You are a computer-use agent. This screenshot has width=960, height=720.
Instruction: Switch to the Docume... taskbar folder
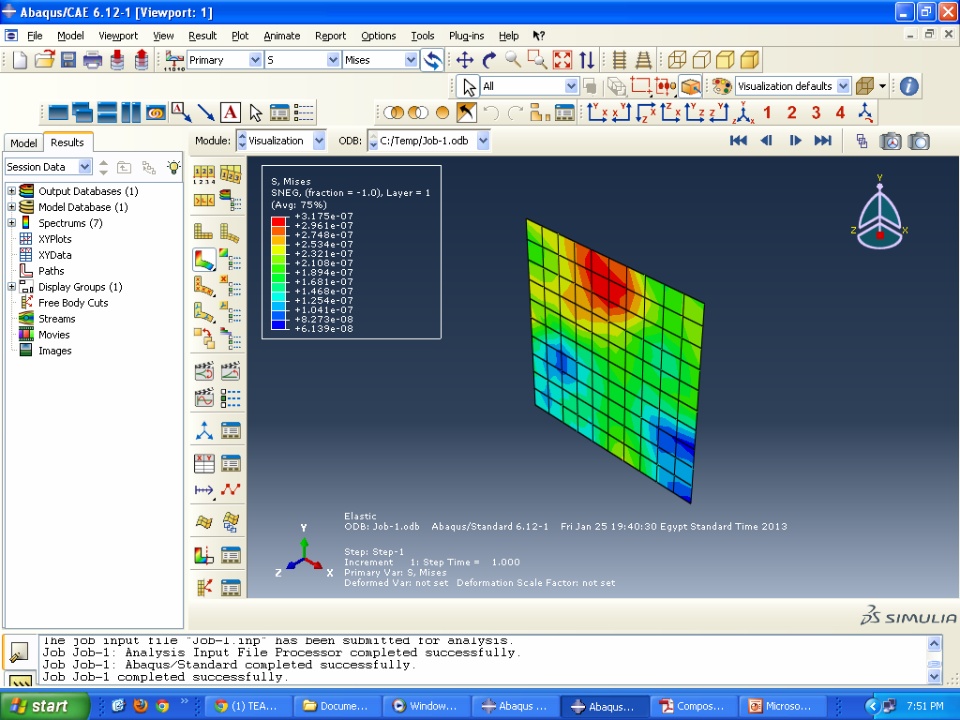[337, 706]
